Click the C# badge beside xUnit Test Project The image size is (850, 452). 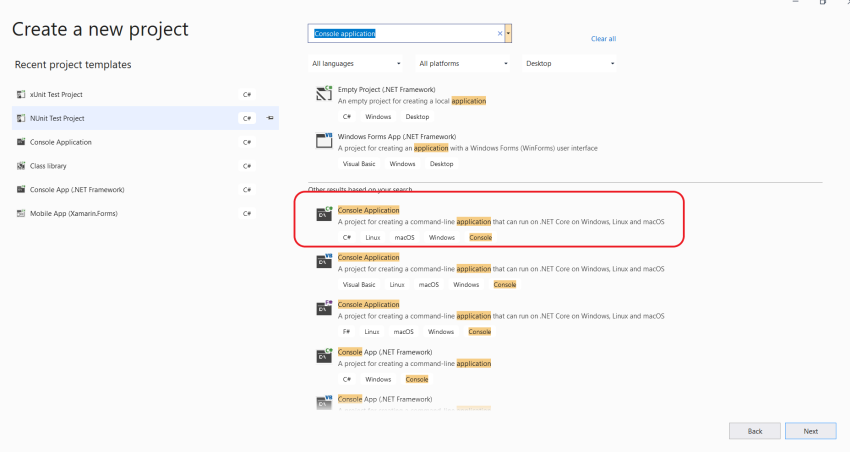[x=247, y=94]
